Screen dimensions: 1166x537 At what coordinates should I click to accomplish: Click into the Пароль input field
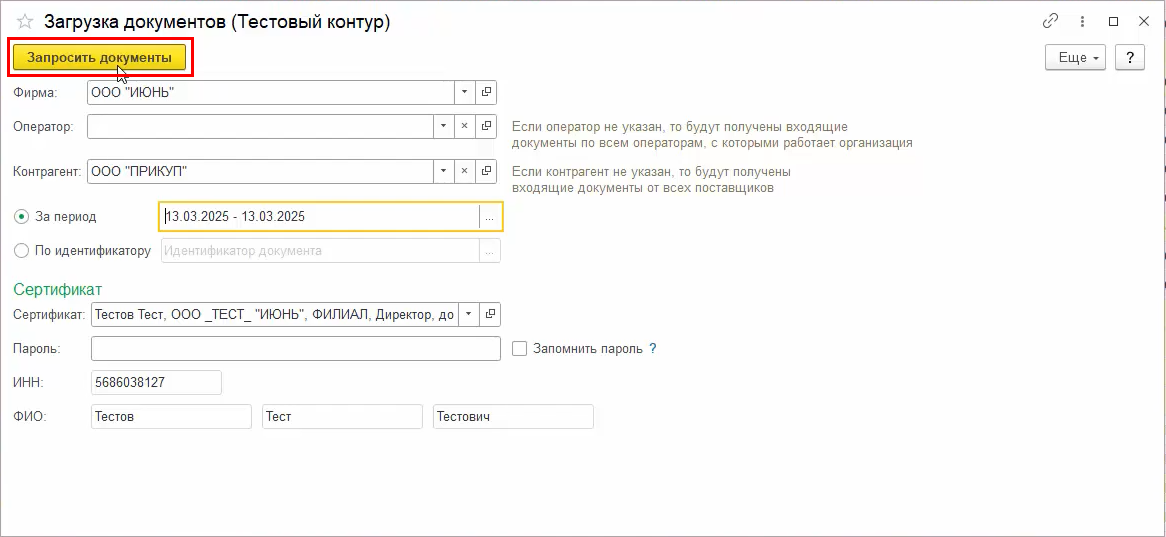296,348
